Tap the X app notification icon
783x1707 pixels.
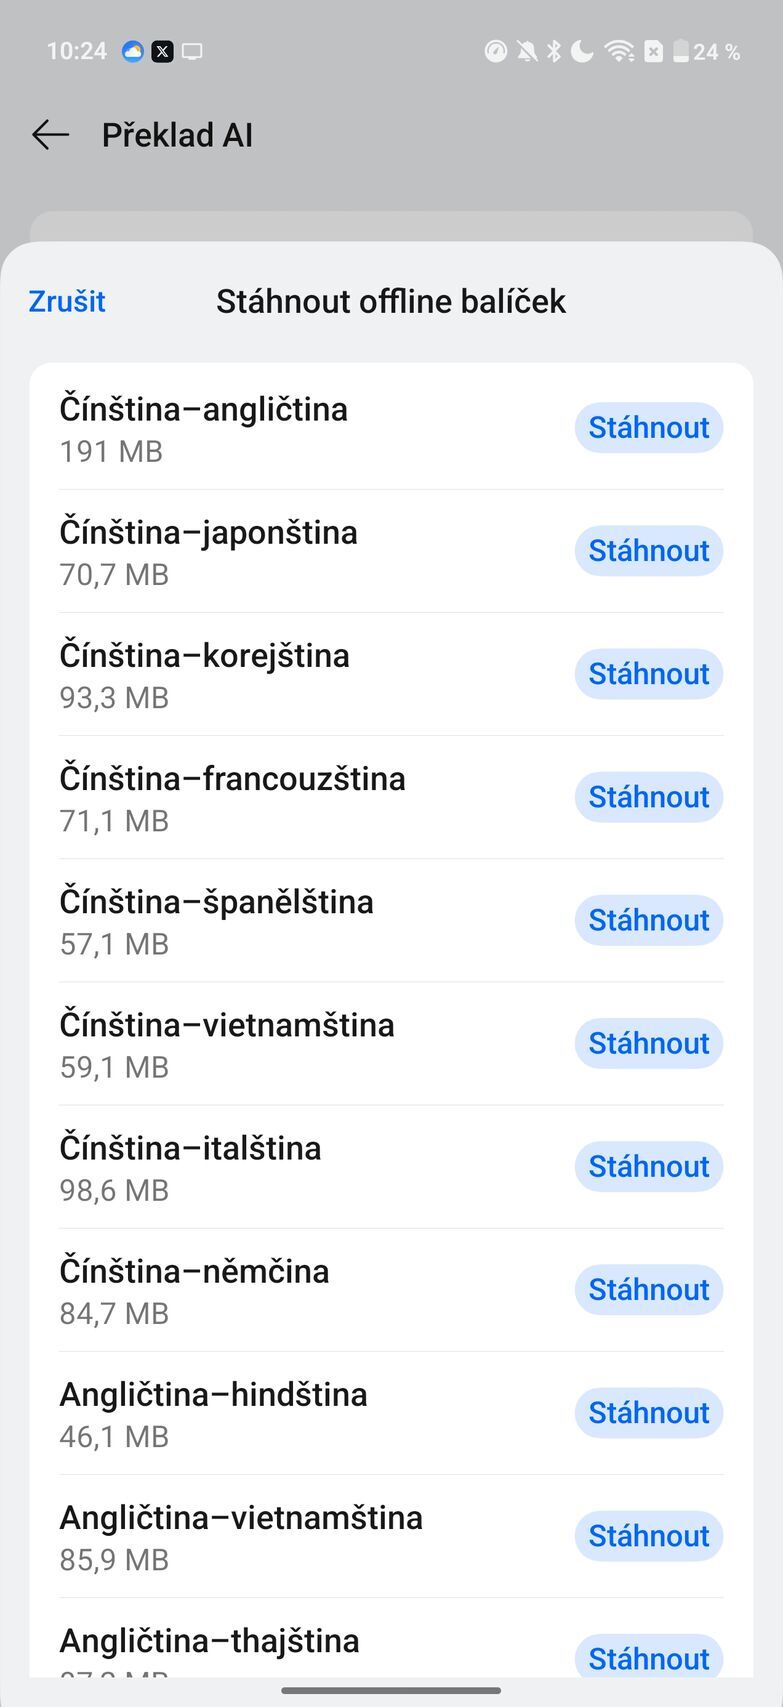click(x=162, y=51)
